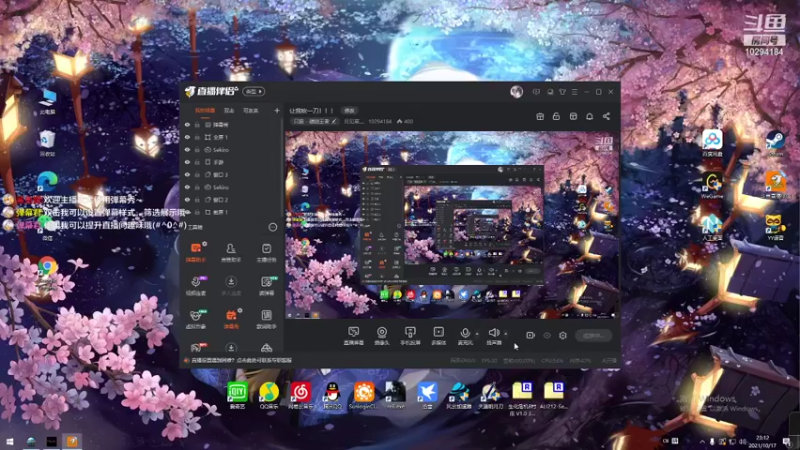Open 爱奇艺 icon in the dock
Viewport: 800px width, 450px height.
coord(237,396)
